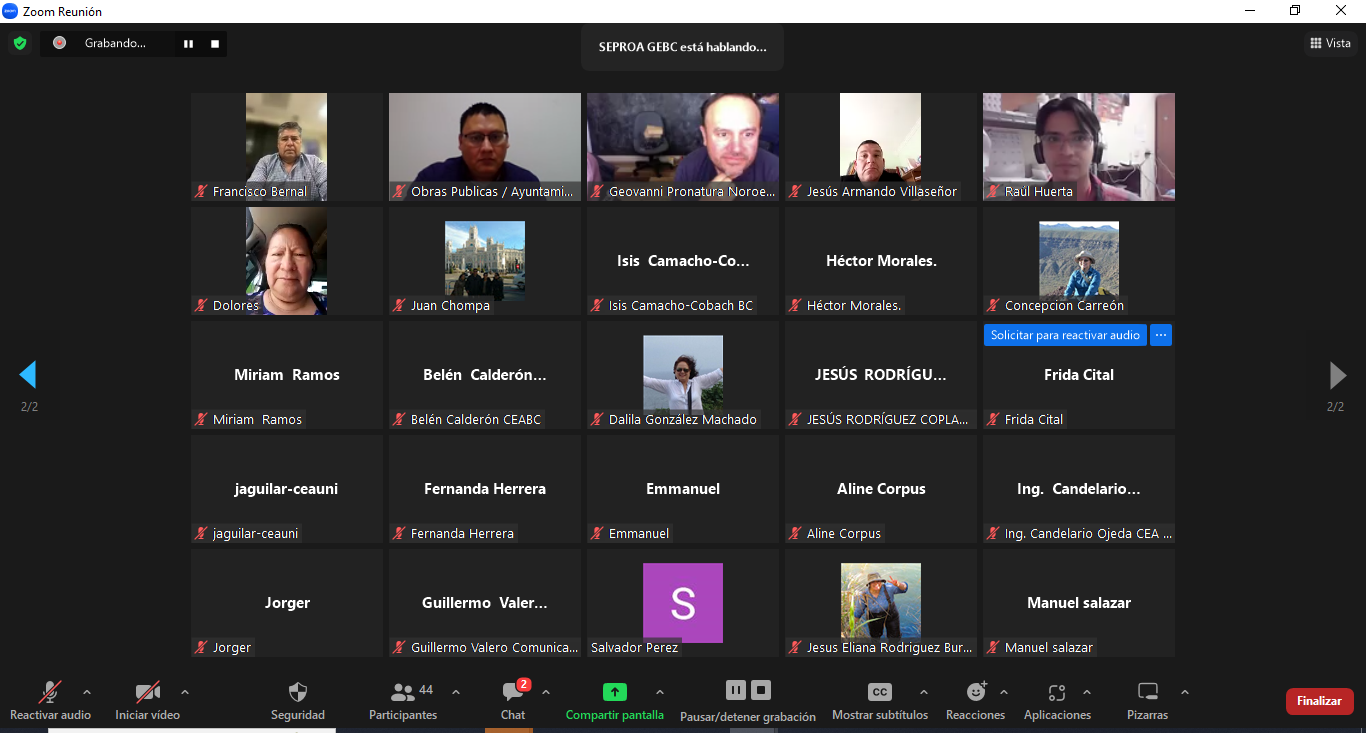
Task: Click Solicitar para reactivar audio button
Action: [x=1065, y=335]
